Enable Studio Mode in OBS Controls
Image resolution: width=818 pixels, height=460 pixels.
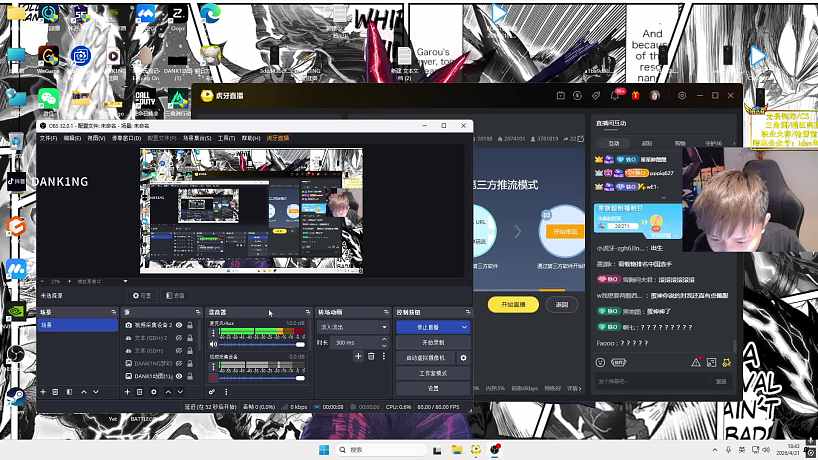(x=433, y=373)
